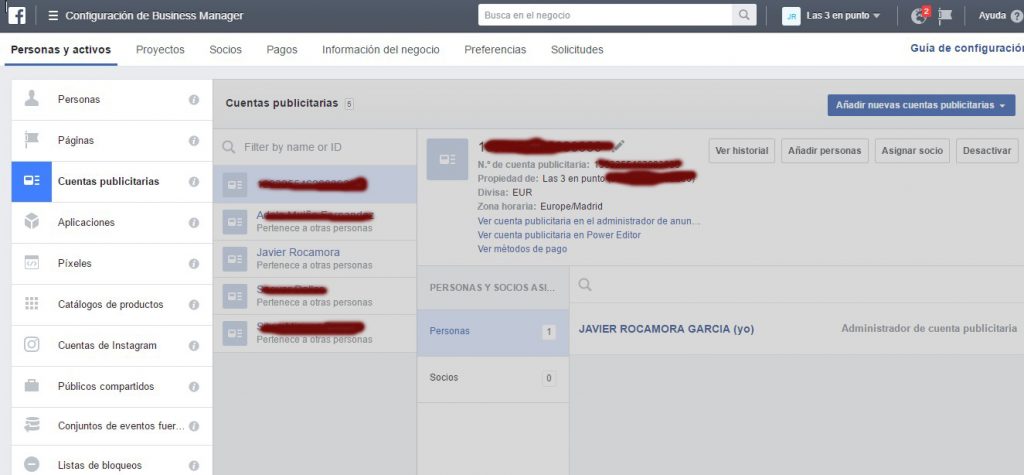The width and height of the screenshot is (1024, 475).
Task: Click the Cuentas de Instagram icon
Action: (x=31, y=344)
